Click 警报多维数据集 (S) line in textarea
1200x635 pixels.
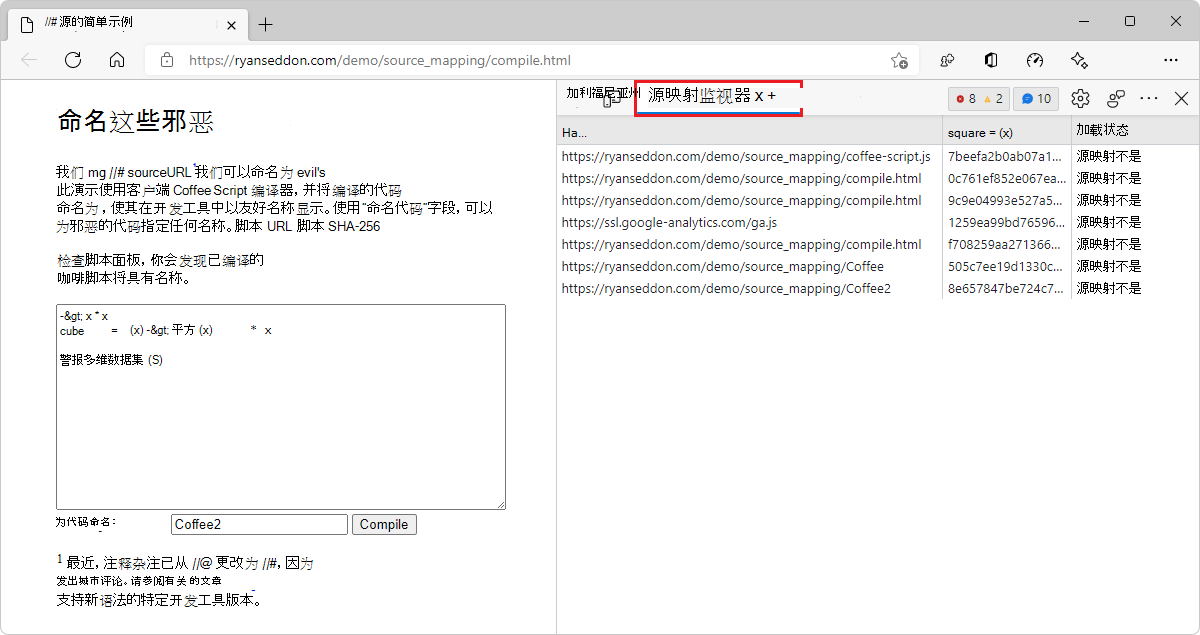[x=111, y=359]
